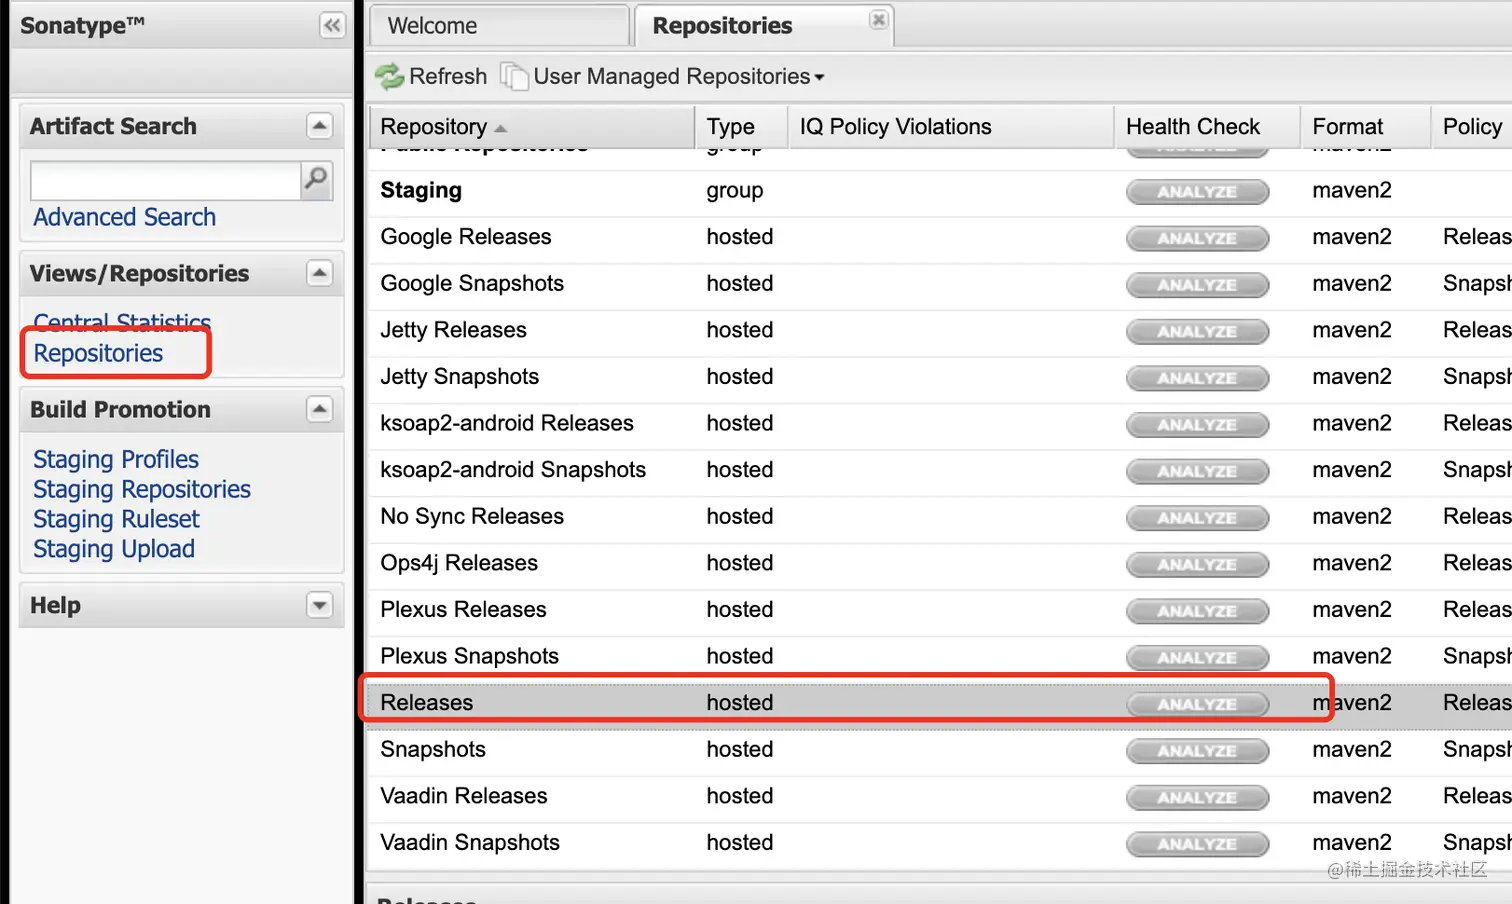Select the Ops4j Releases repository name
Image resolution: width=1512 pixels, height=904 pixels.
(x=459, y=563)
